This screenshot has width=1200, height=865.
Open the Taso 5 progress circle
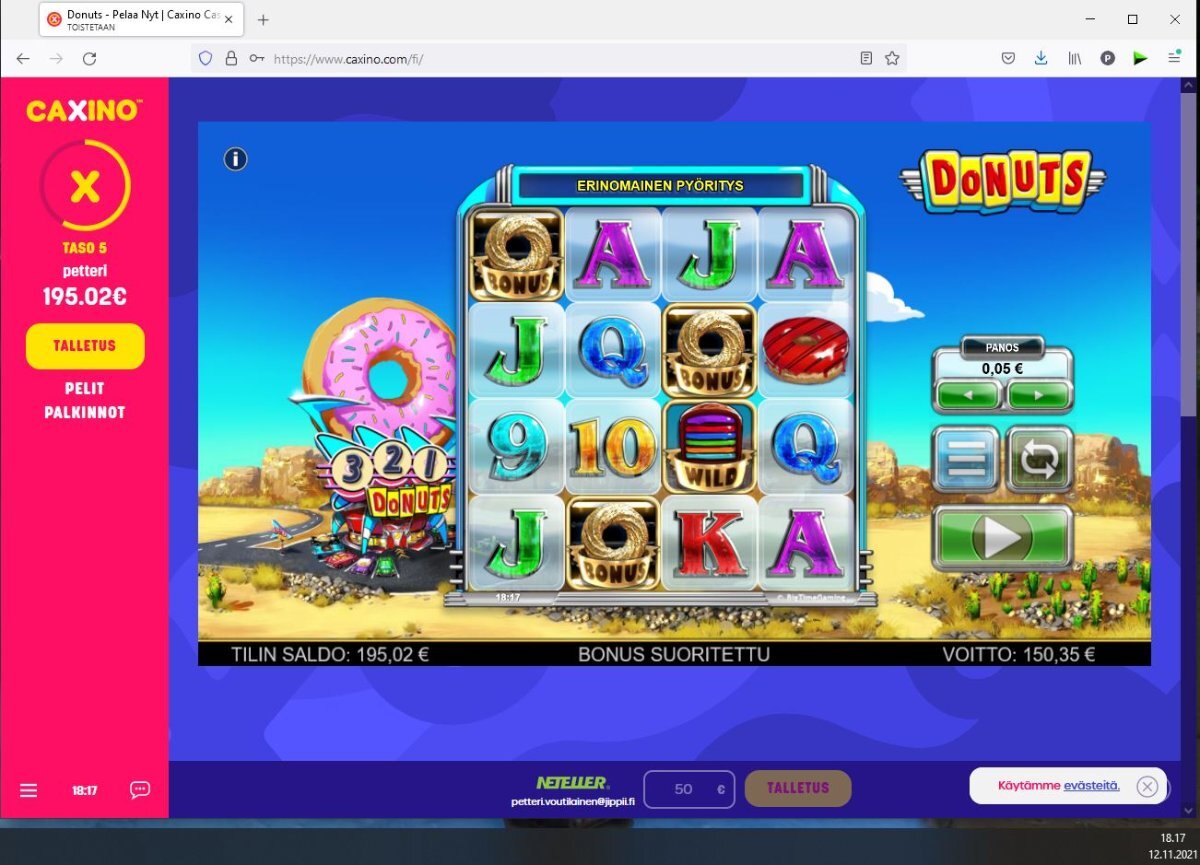coord(85,186)
